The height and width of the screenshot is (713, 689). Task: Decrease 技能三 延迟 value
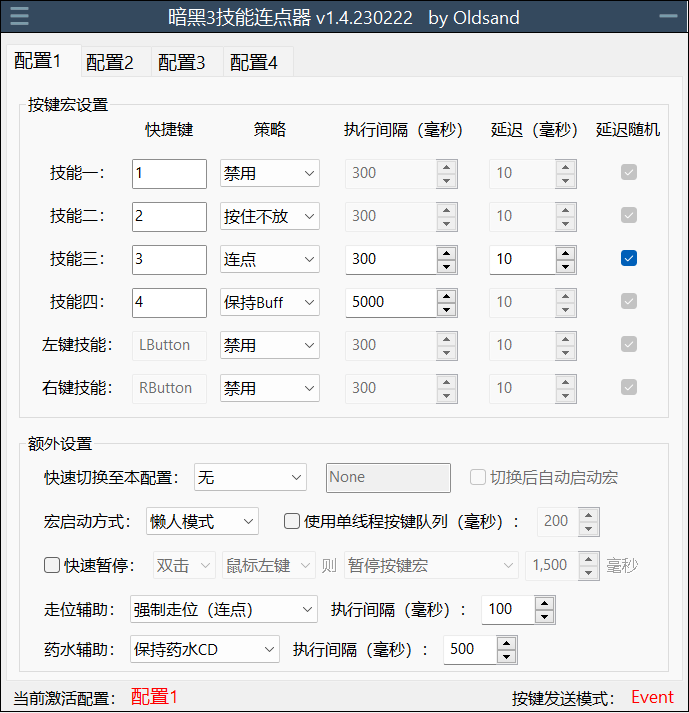[x=566, y=266]
